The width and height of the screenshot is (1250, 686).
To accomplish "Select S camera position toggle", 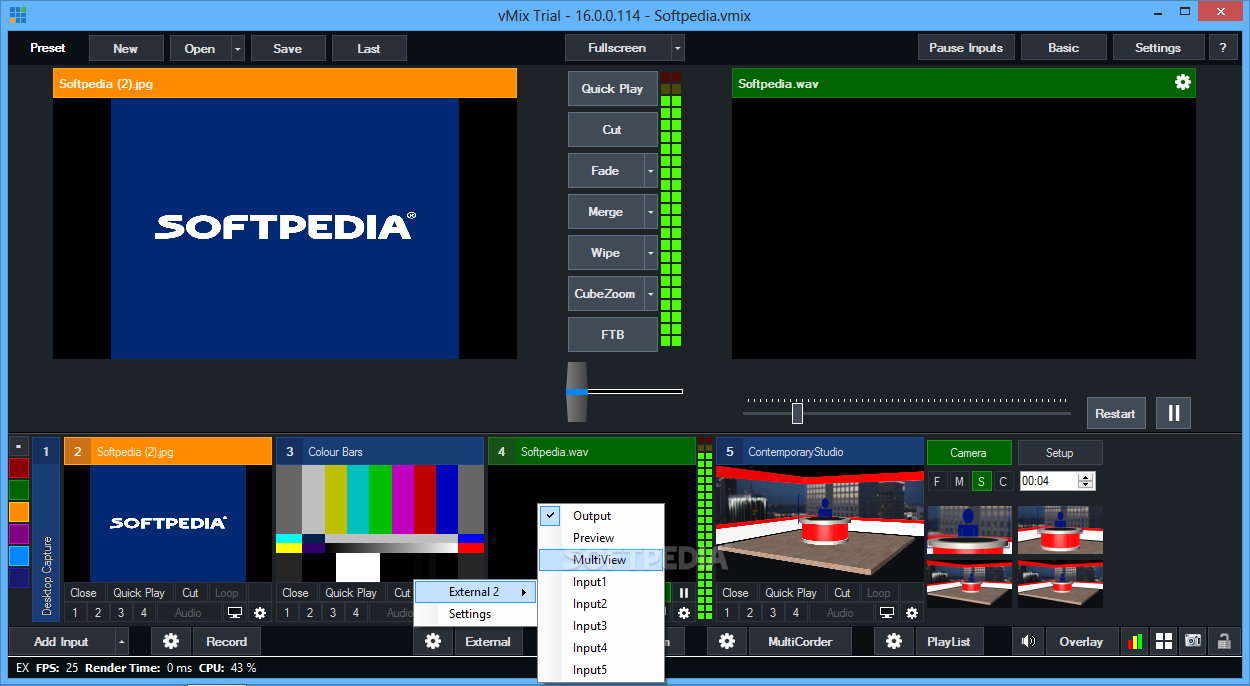I will [x=981, y=482].
